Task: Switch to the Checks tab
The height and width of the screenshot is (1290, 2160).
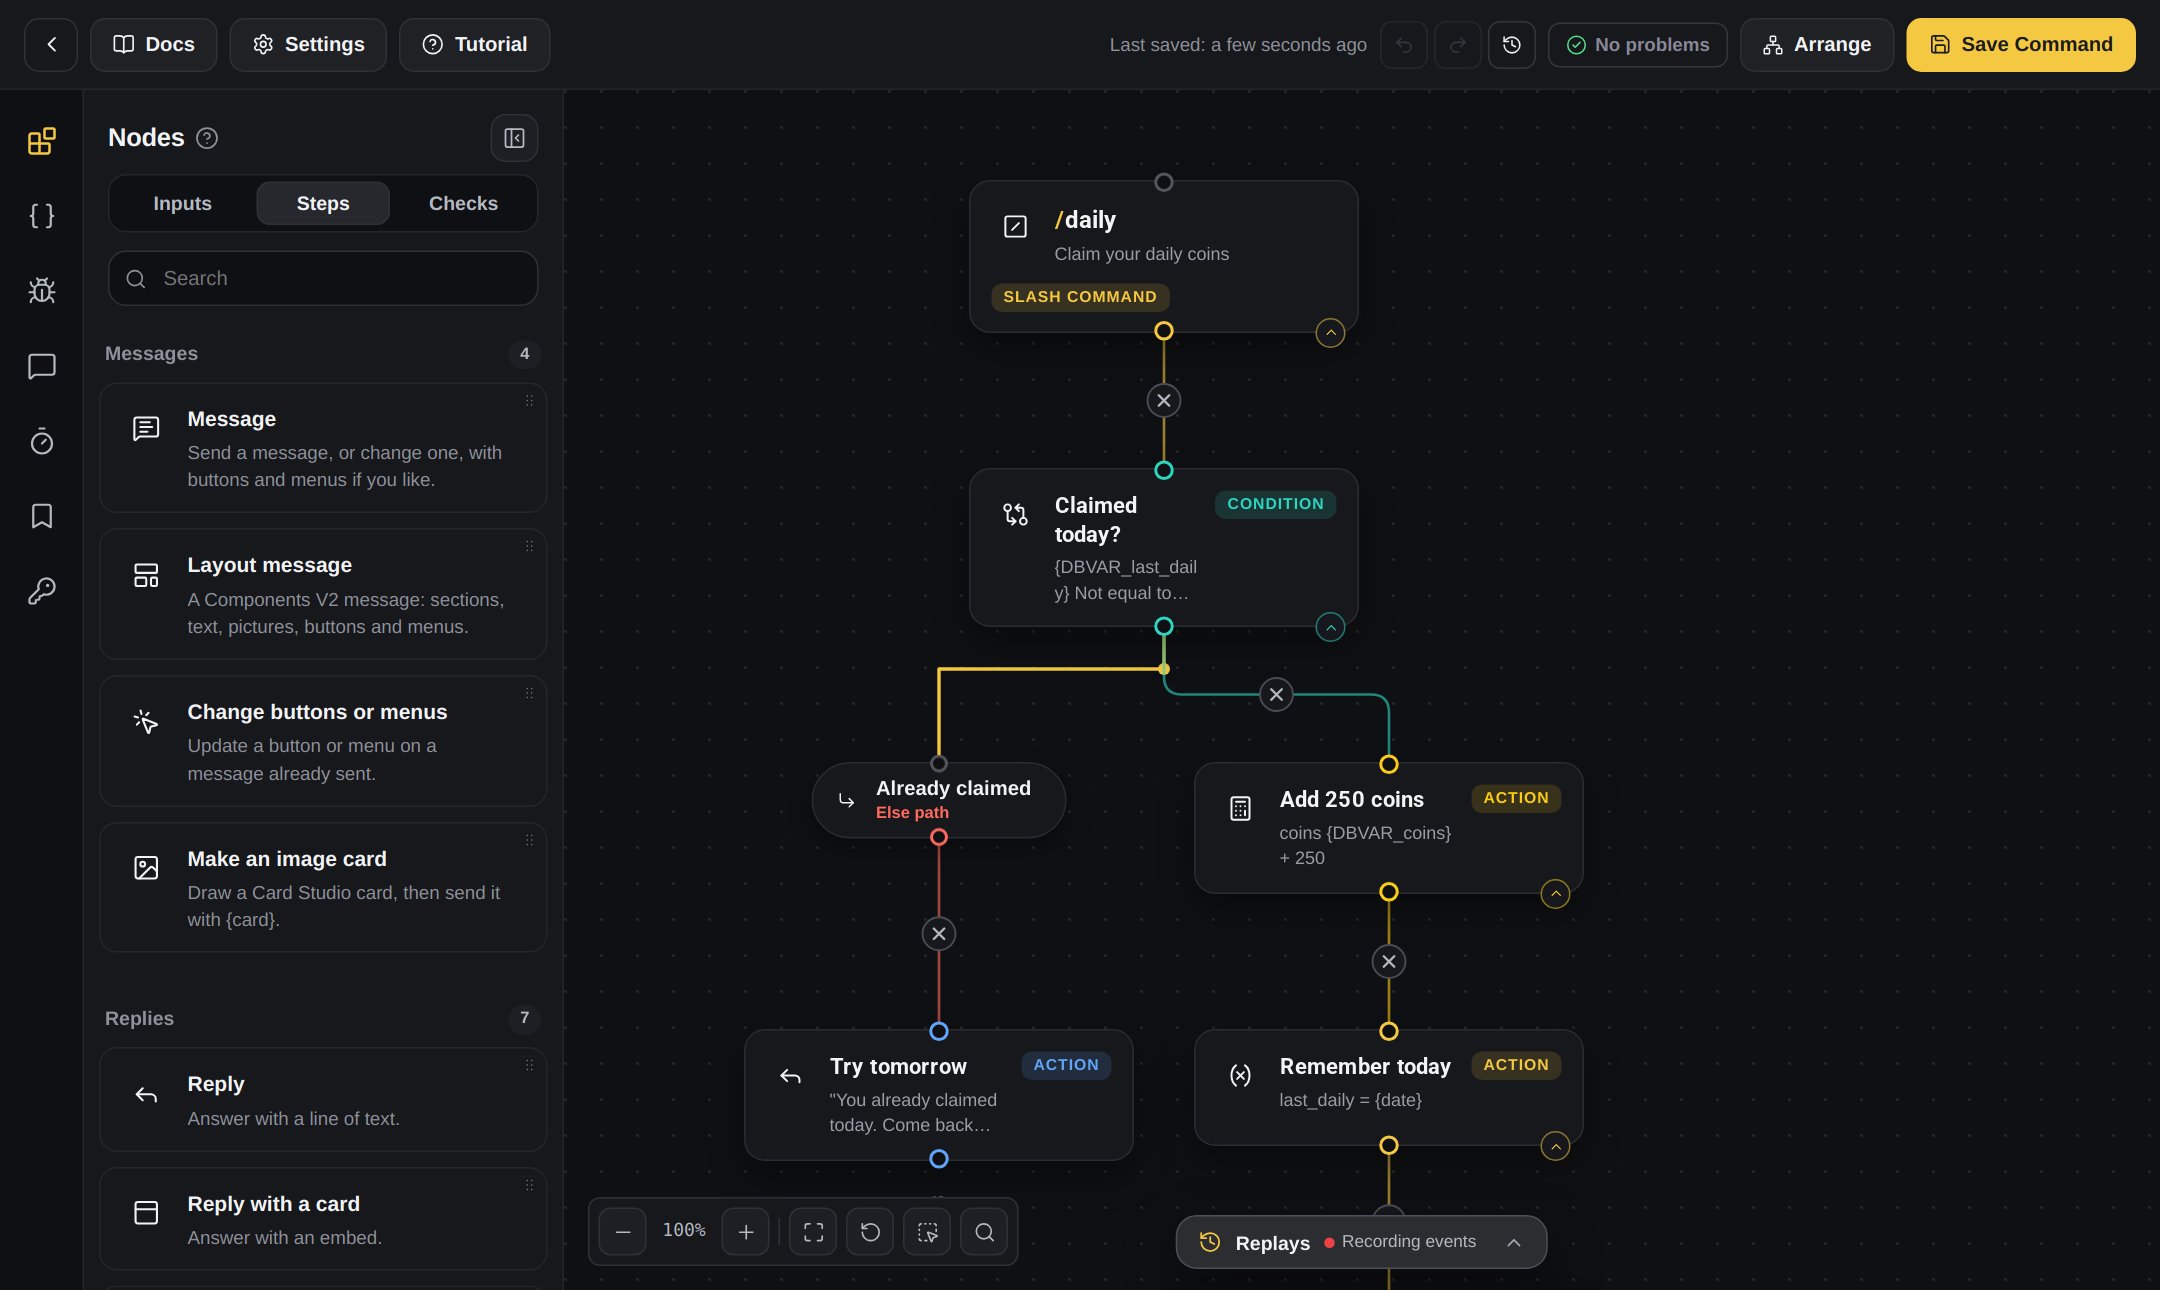Action: 463,204
